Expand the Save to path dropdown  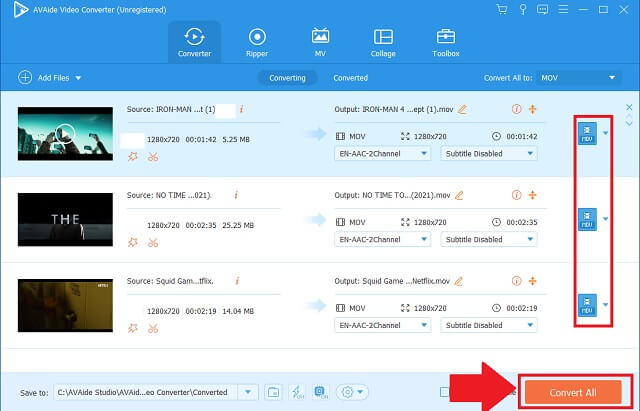click(248, 392)
